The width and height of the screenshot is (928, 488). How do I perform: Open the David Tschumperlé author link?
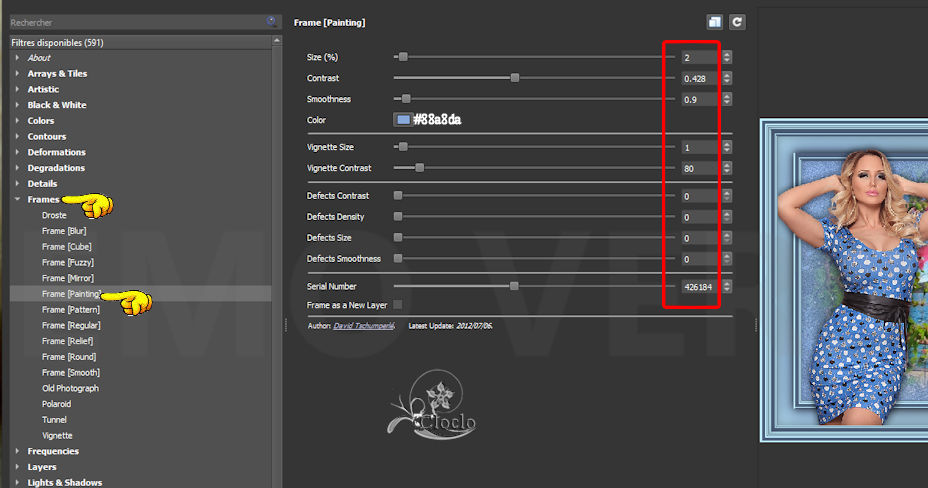[x=363, y=326]
